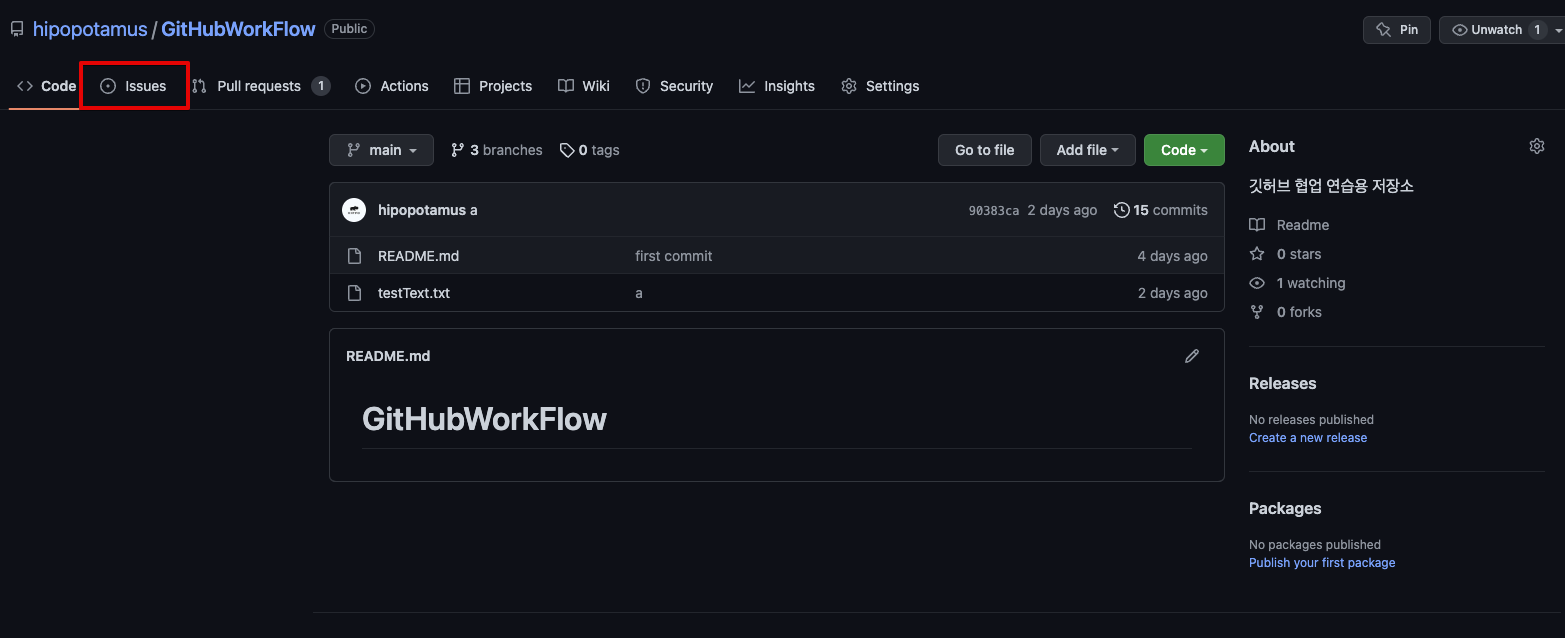The width and height of the screenshot is (1565, 638).
Task: Open the Packages heading link
Action: tap(1285, 509)
